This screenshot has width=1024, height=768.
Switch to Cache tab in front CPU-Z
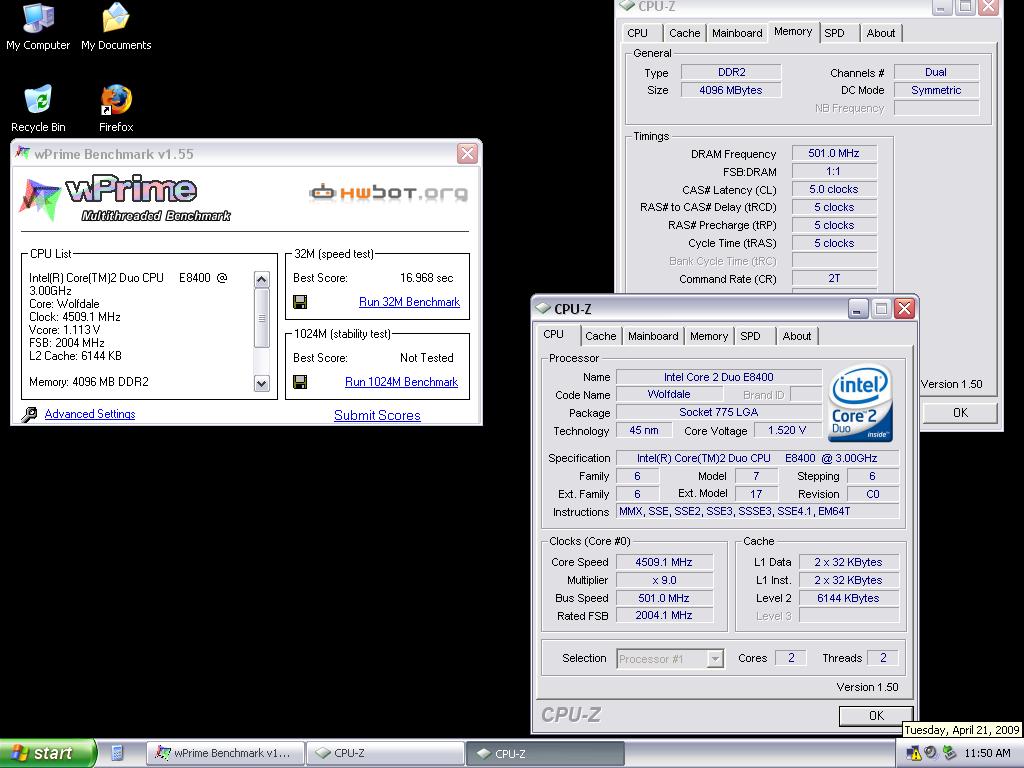(601, 336)
